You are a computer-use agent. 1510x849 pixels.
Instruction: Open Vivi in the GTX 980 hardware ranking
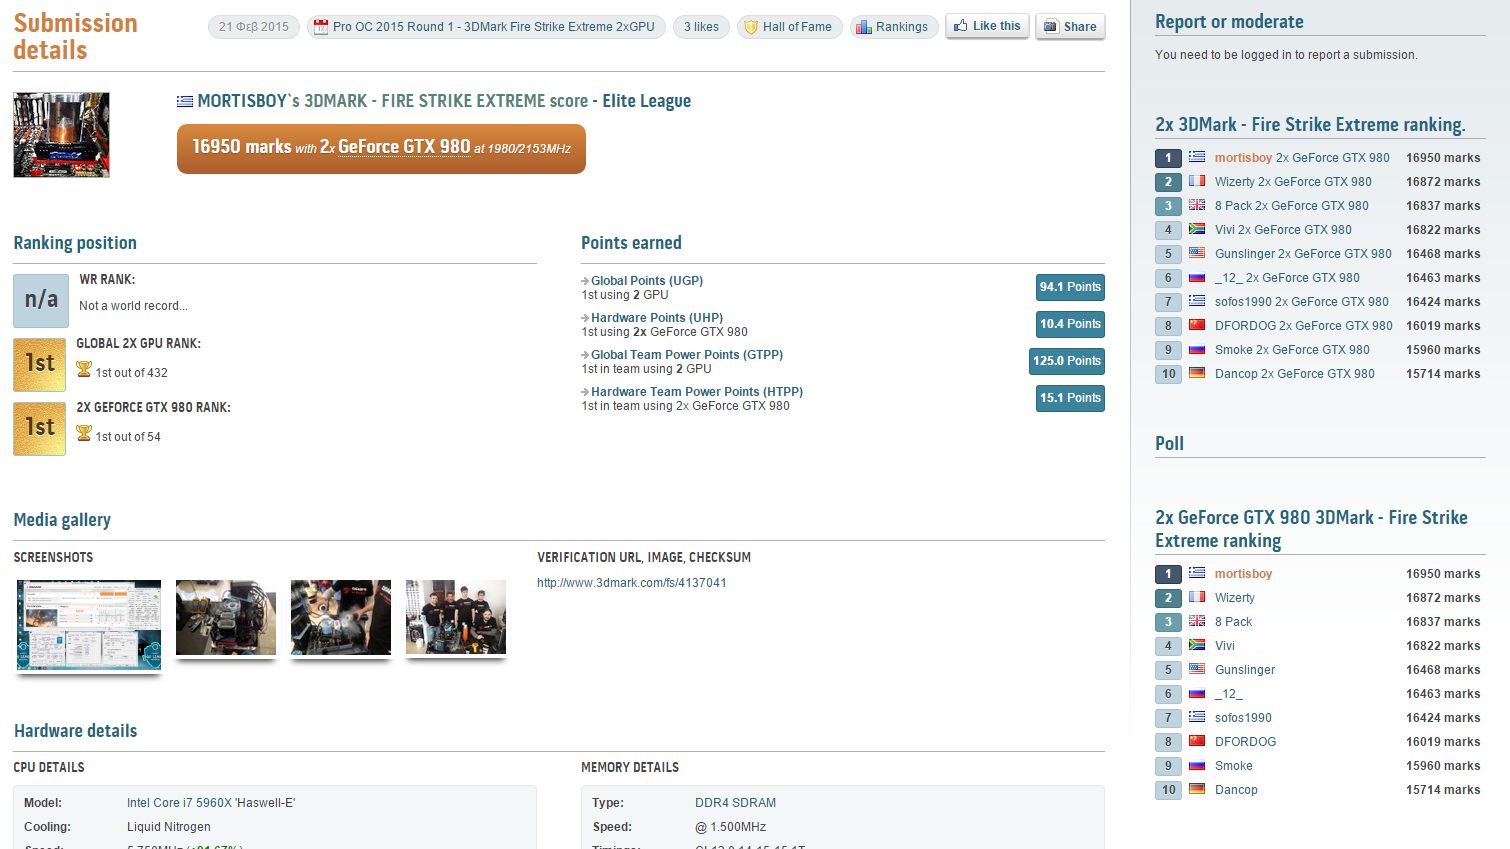pyautogui.click(x=1225, y=646)
